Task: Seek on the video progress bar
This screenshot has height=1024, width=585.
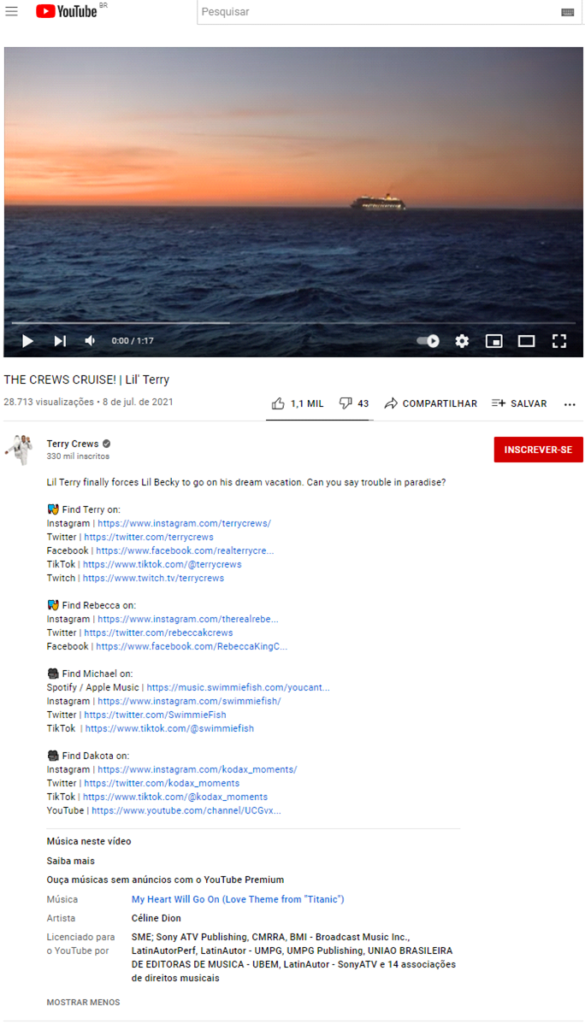Action: (x=292, y=323)
